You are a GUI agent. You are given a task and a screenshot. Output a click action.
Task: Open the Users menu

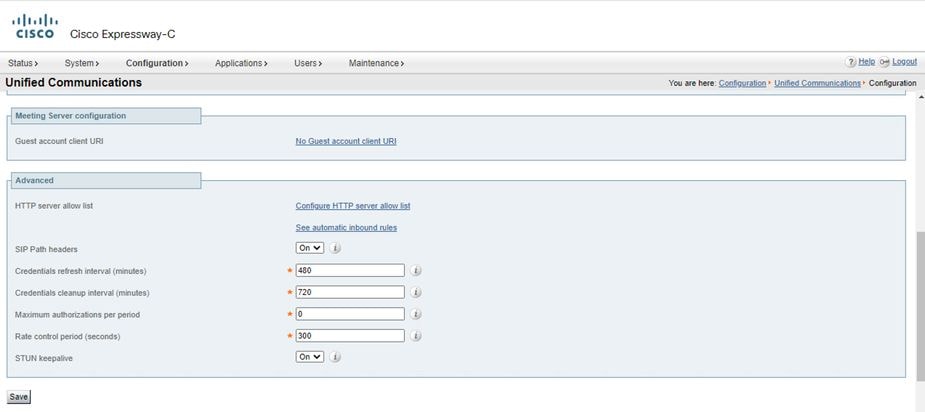tap(308, 63)
